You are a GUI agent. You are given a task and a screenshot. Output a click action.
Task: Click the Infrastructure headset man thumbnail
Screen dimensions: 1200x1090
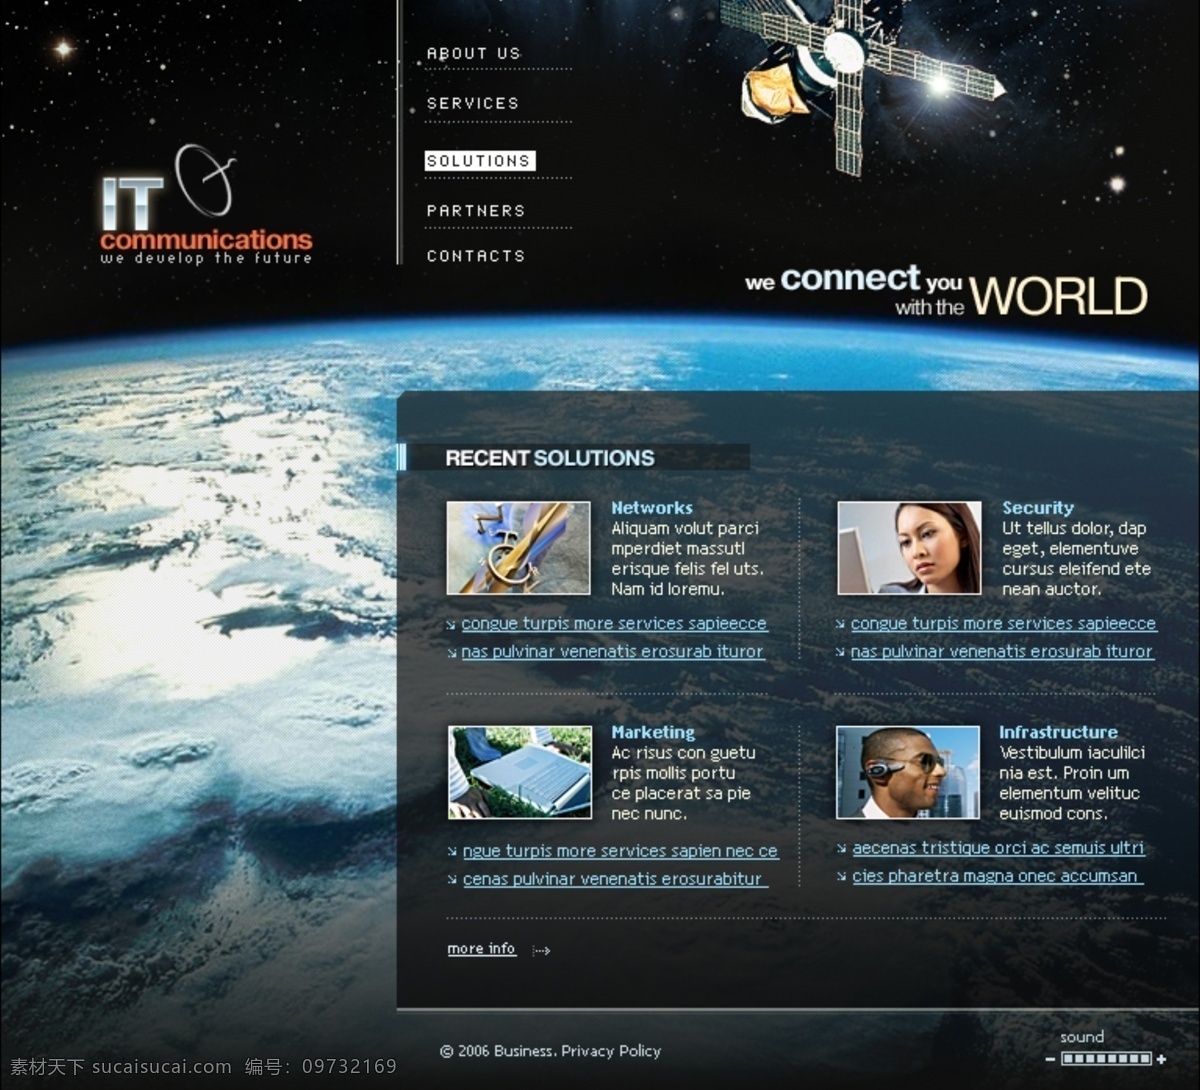pyautogui.click(x=908, y=772)
